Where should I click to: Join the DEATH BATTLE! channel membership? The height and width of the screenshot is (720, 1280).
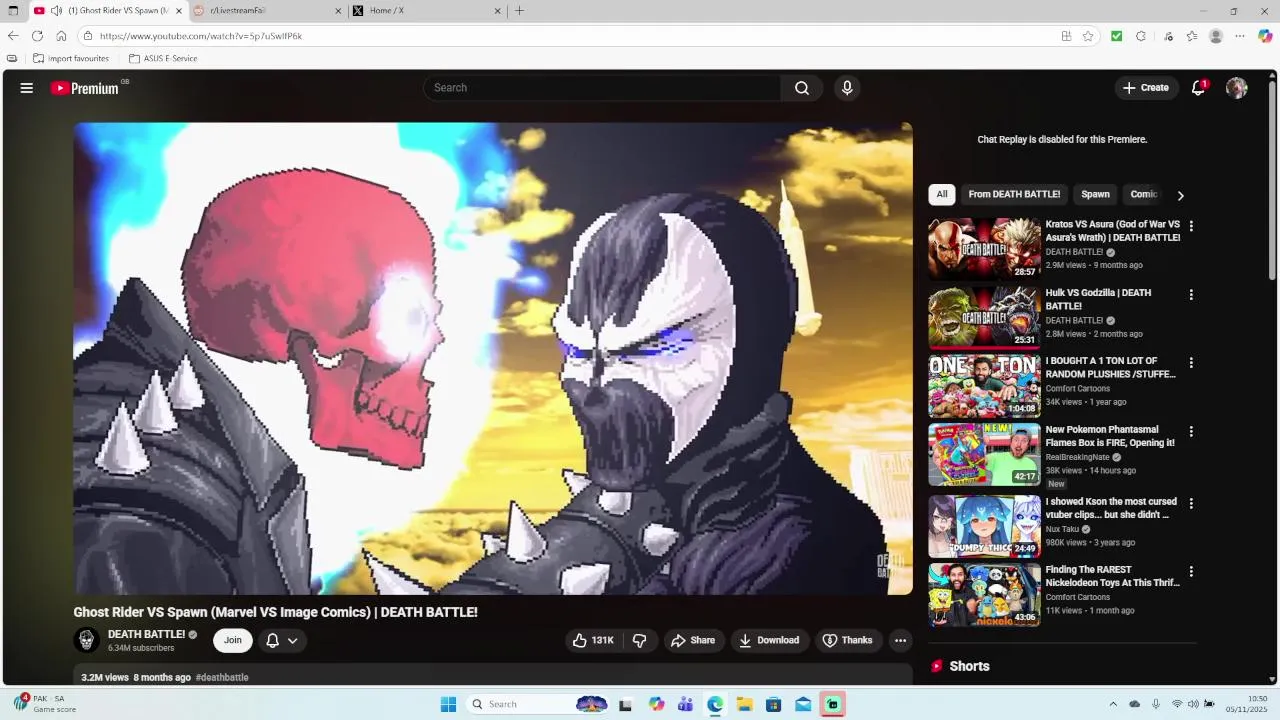pos(233,640)
